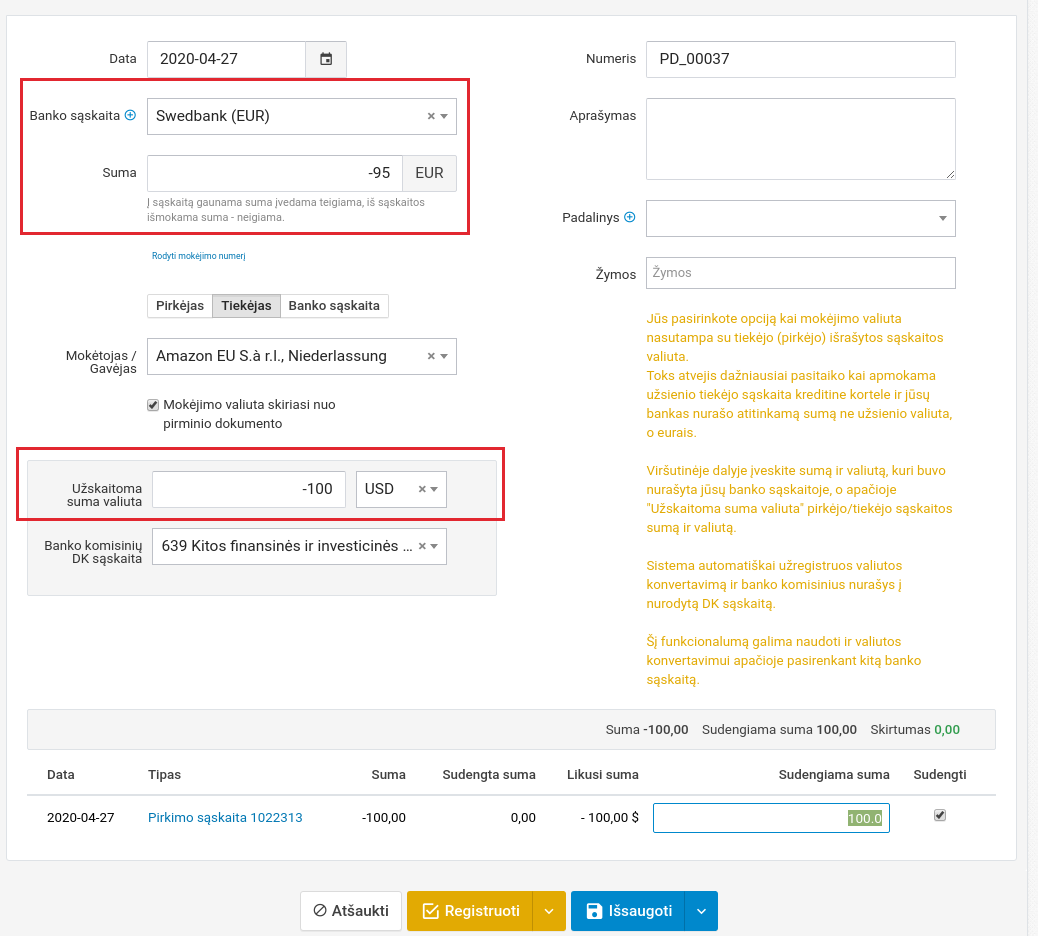Clear the USD currency selection

click(422, 489)
